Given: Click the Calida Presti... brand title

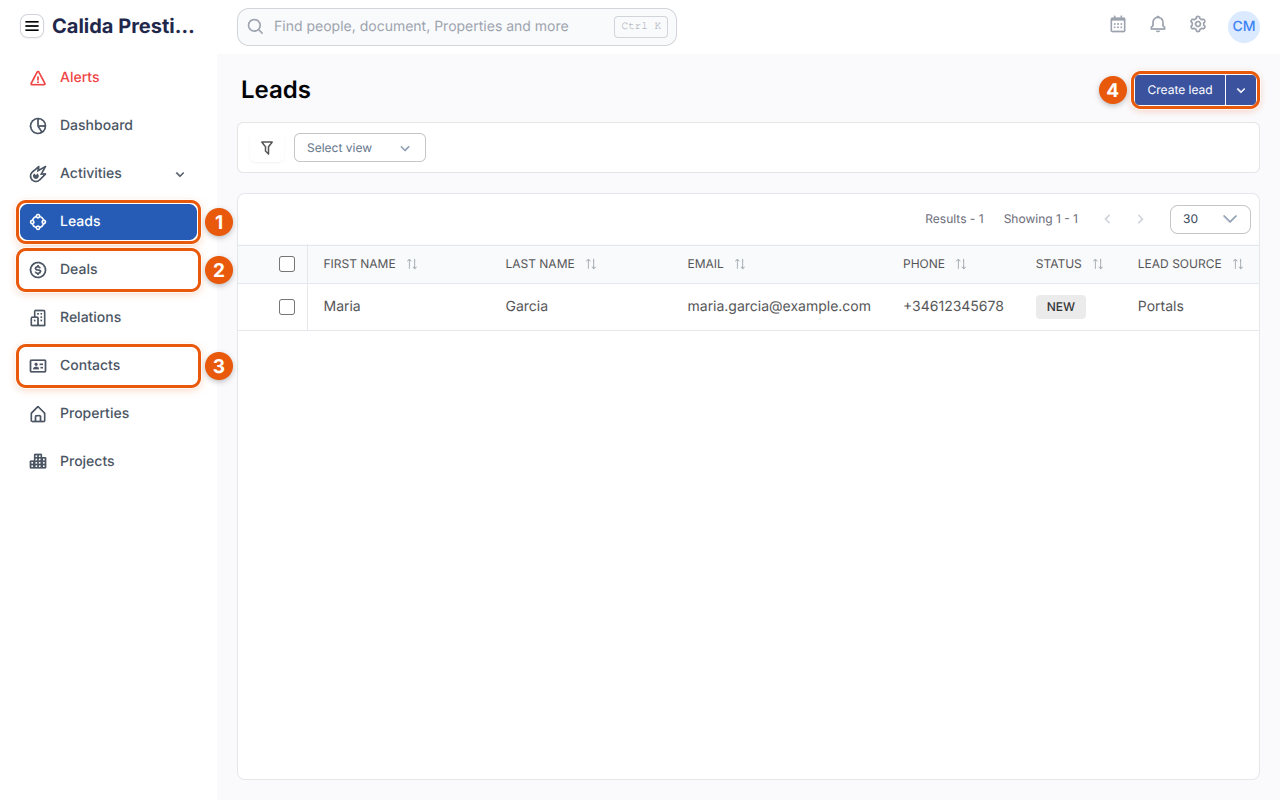Looking at the screenshot, I should point(124,27).
